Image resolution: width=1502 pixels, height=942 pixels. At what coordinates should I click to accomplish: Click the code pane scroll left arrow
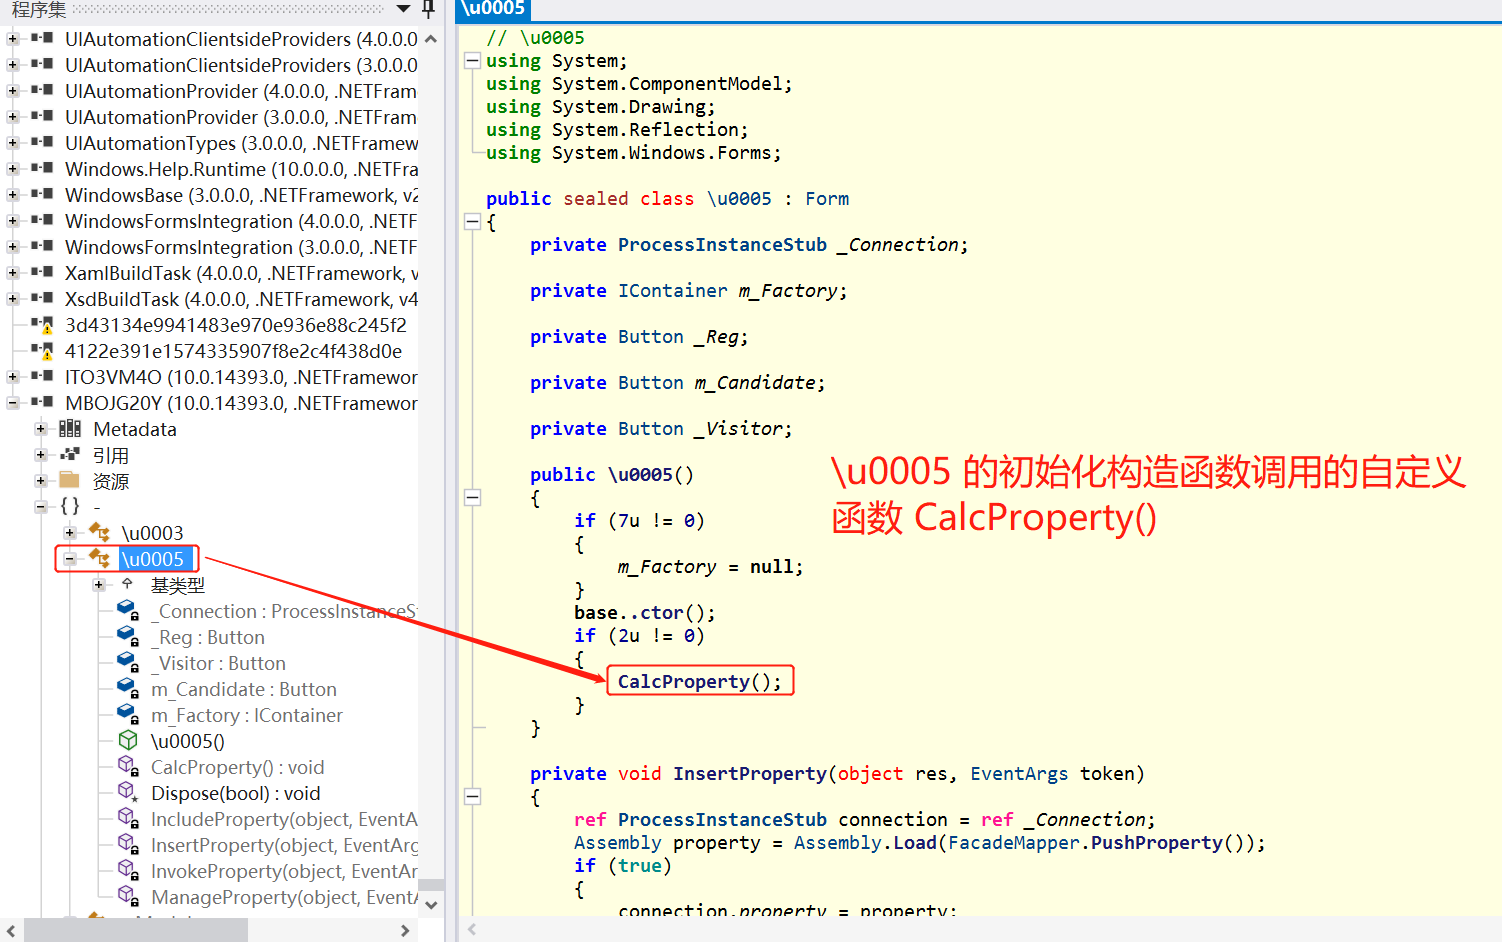(472, 930)
